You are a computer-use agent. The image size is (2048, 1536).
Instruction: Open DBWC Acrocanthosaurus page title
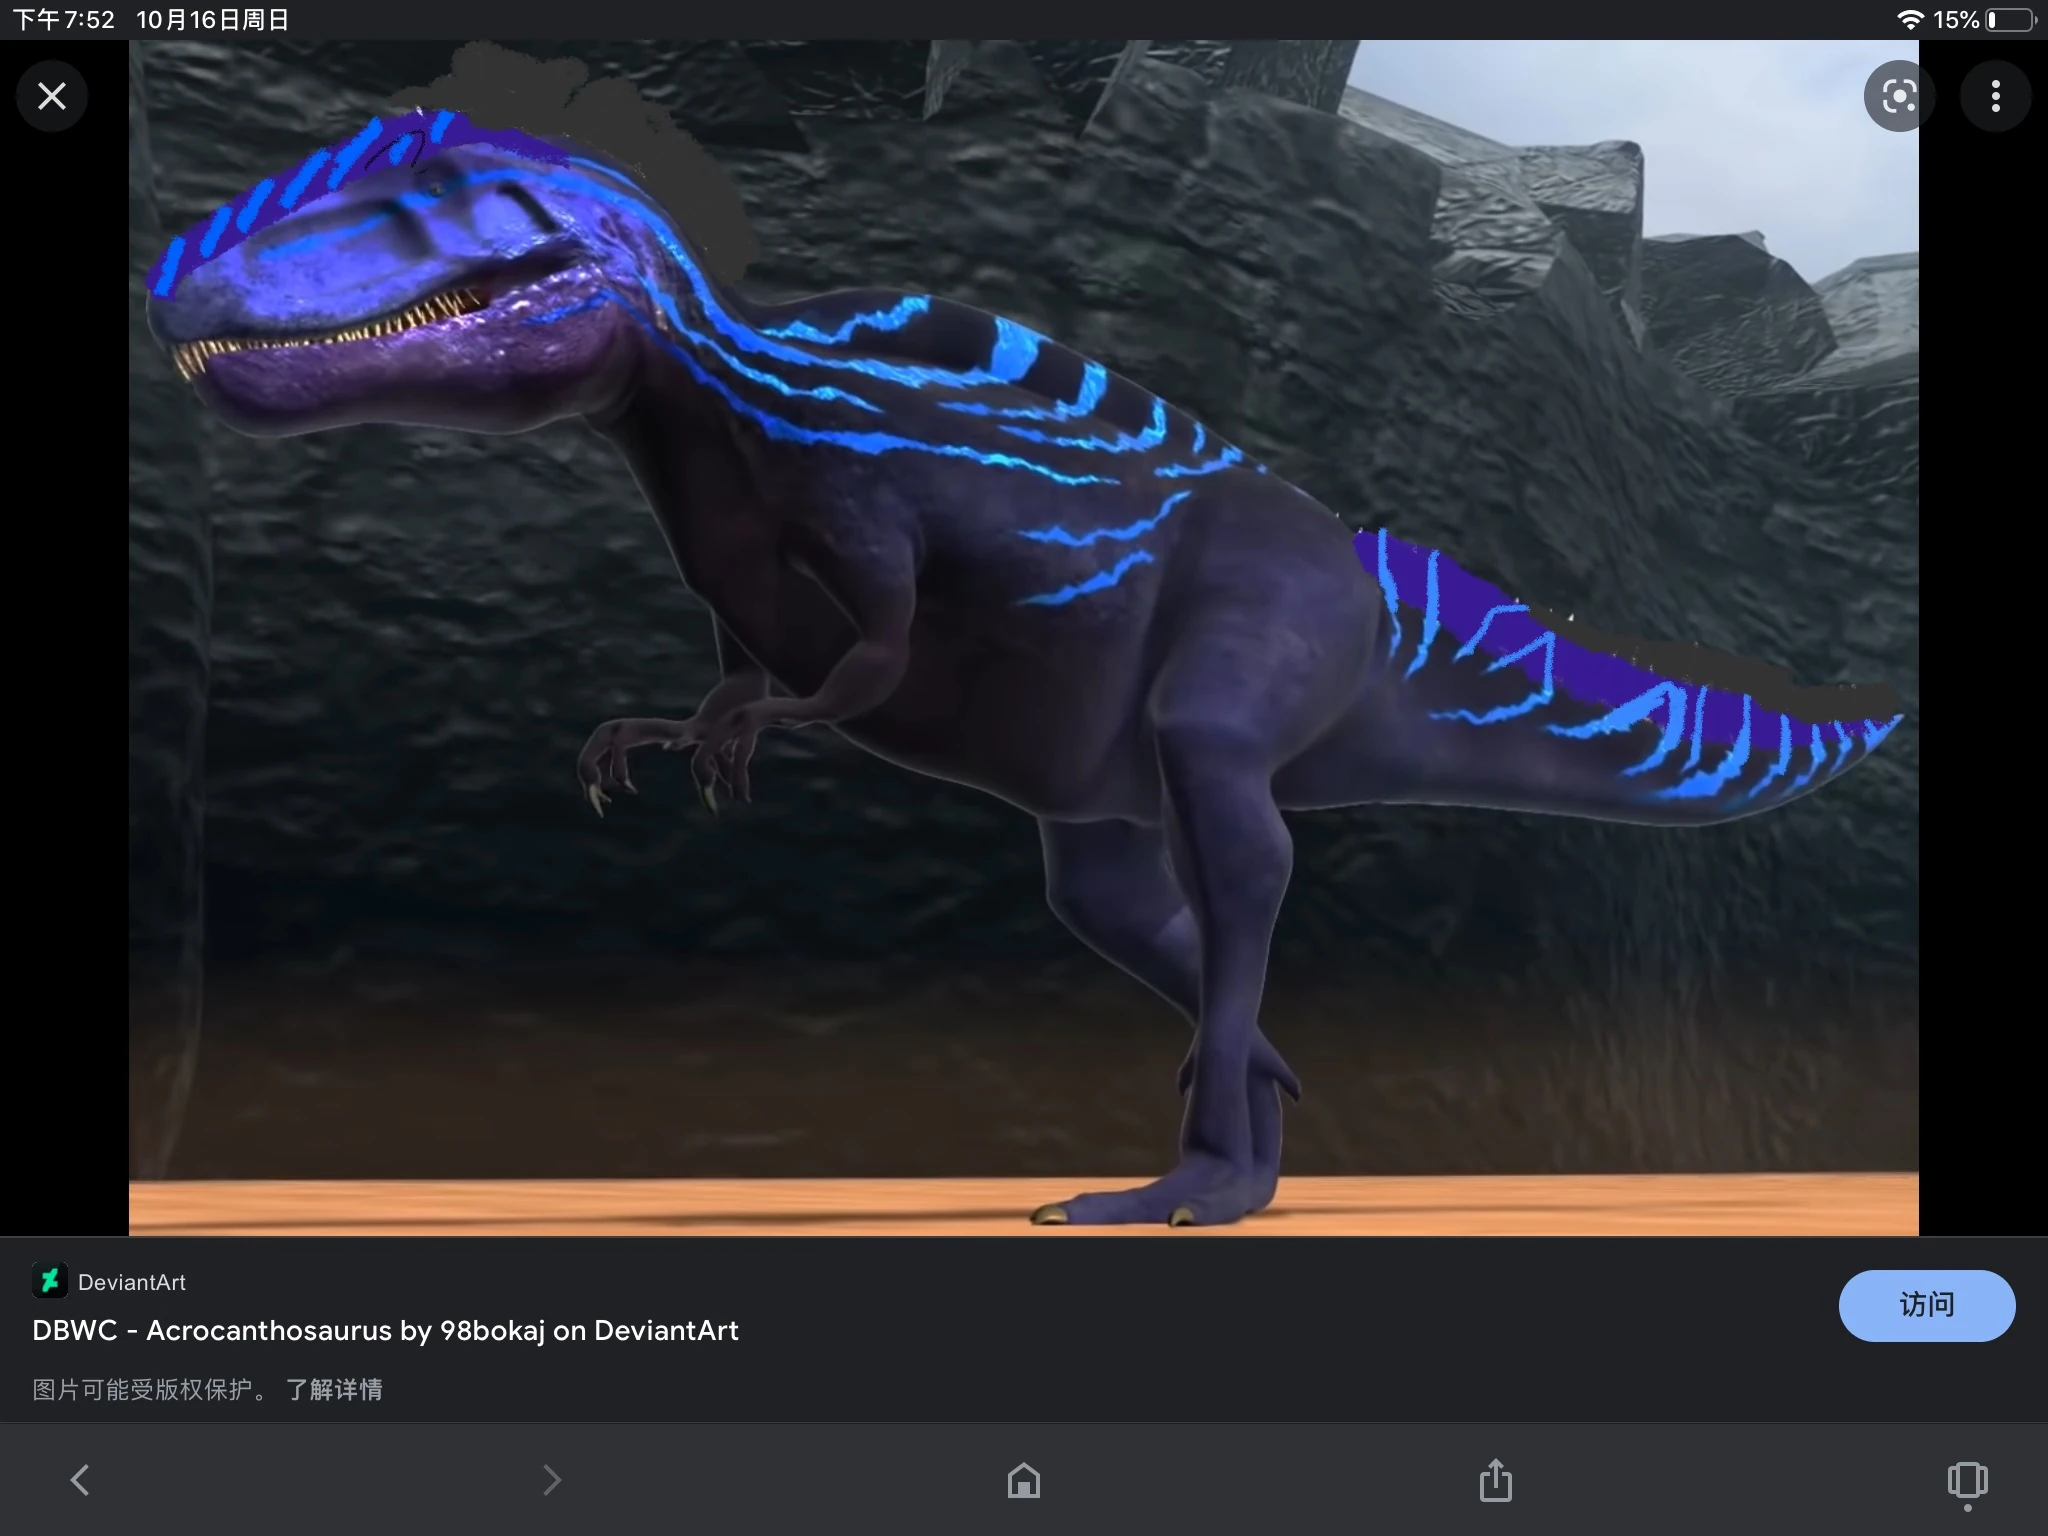385,1330
